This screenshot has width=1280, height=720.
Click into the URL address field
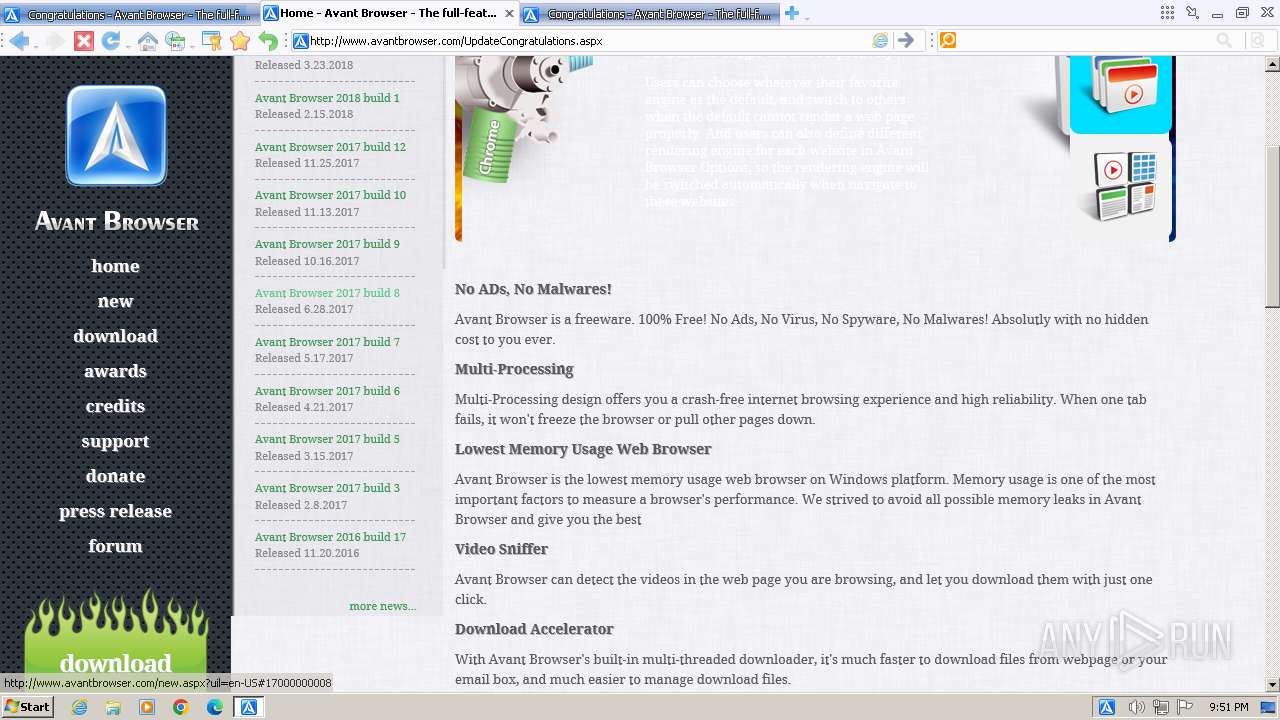(588, 41)
